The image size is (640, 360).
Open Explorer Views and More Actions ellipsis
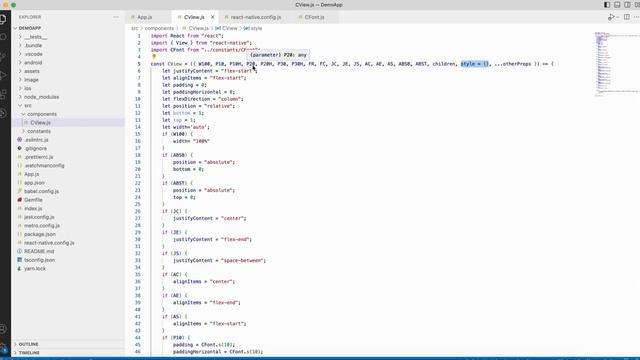(116, 17)
